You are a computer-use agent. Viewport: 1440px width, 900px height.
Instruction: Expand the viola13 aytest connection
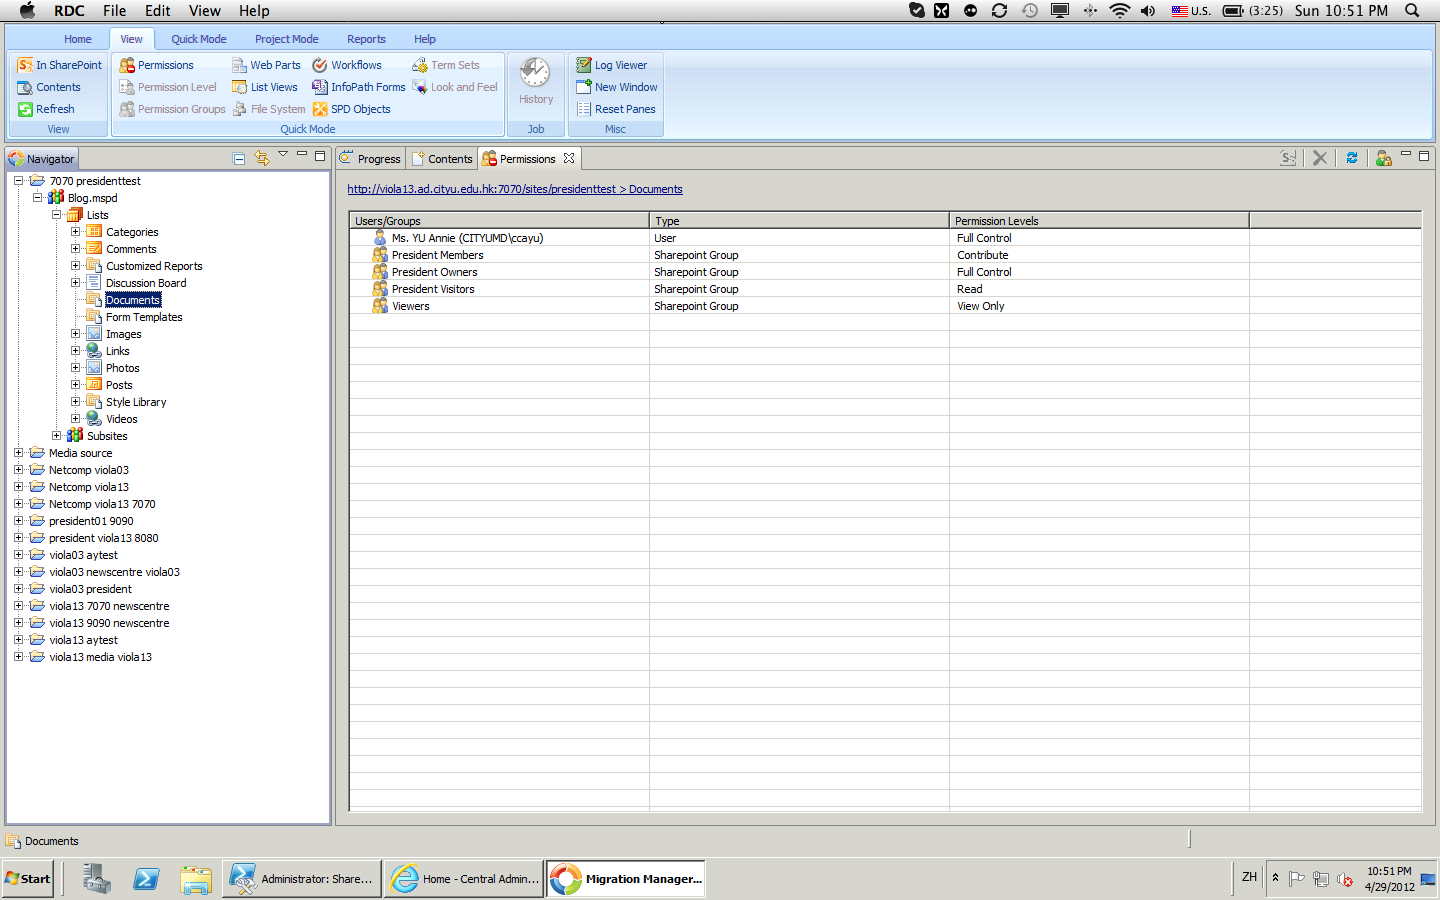pyautogui.click(x=18, y=640)
